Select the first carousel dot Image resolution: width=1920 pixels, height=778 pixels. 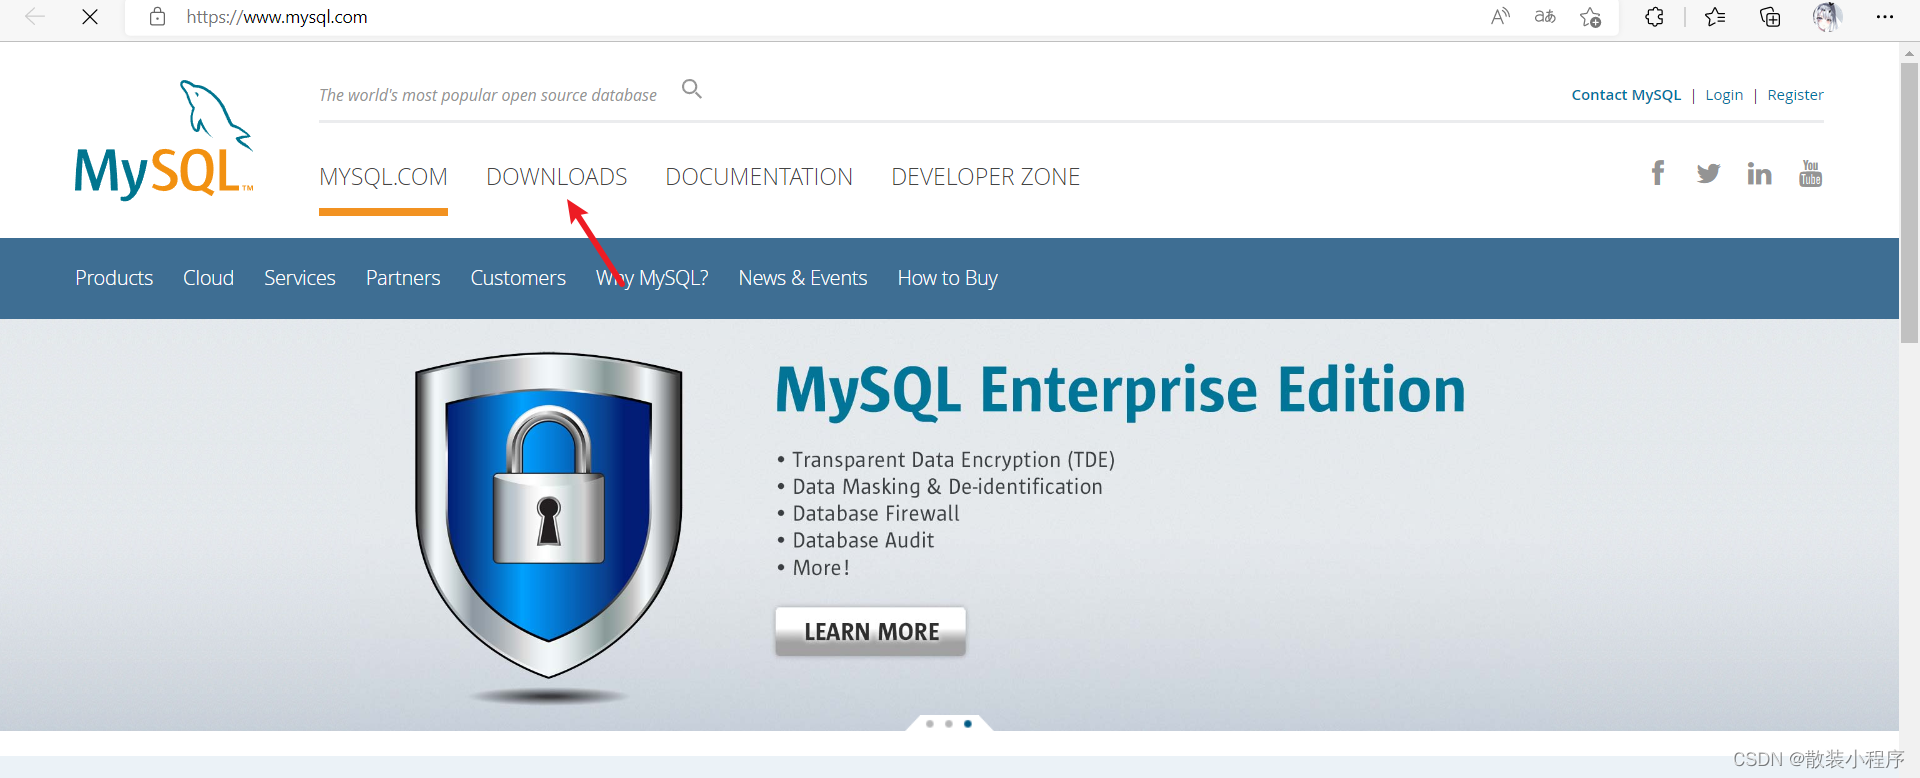930,723
